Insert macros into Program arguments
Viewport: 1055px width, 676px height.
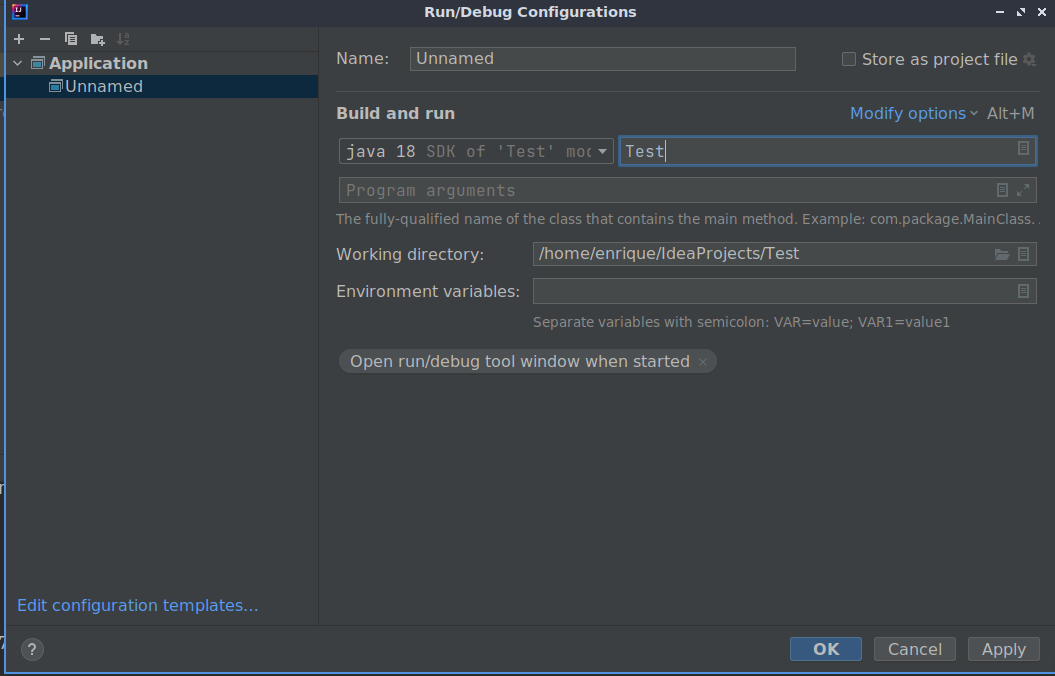click(x=1002, y=190)
